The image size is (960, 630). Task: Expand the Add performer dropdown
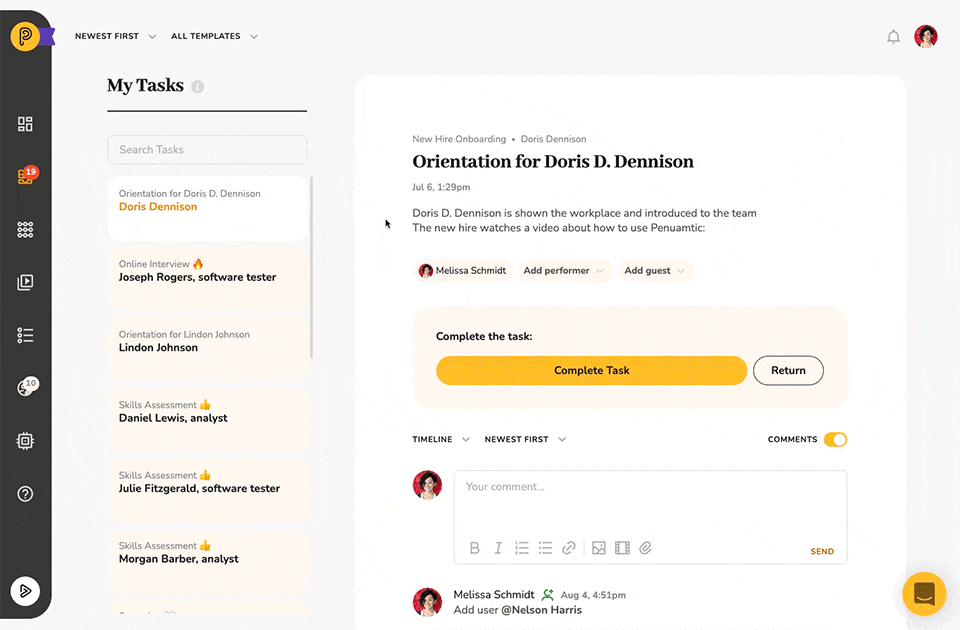click(564, 271)
